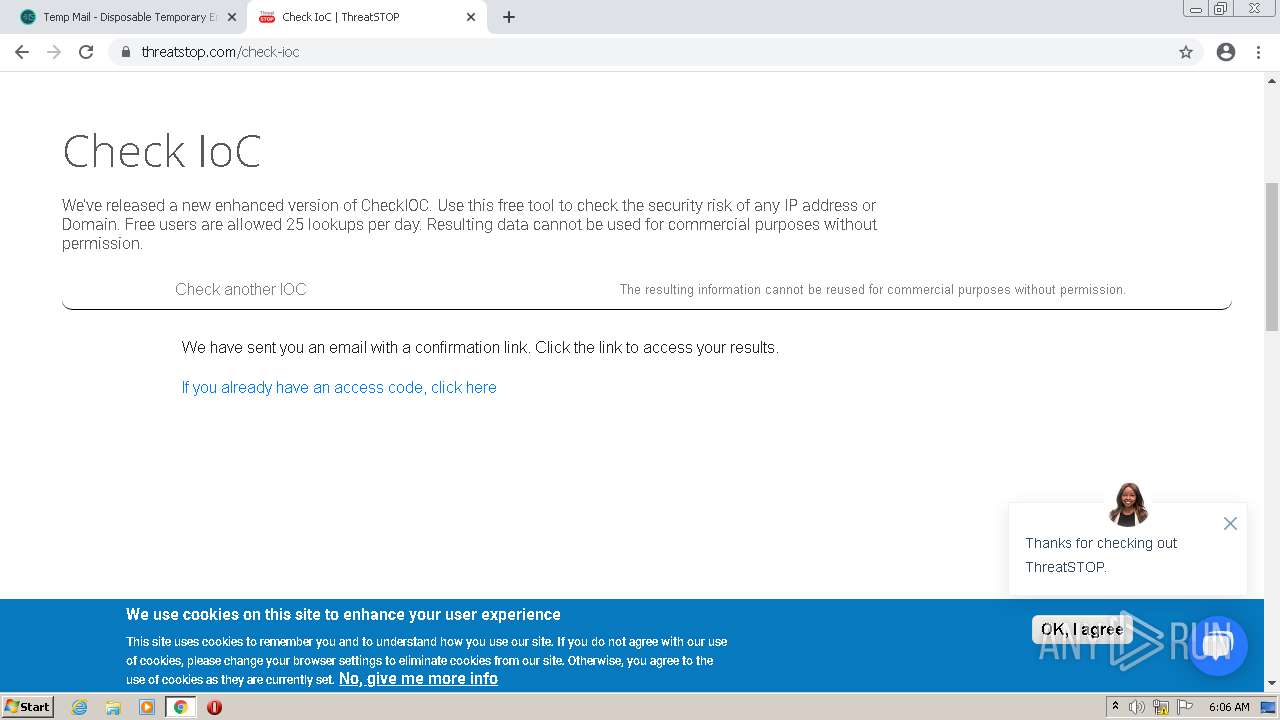Click the browser forward arrow

pos(54,52)
